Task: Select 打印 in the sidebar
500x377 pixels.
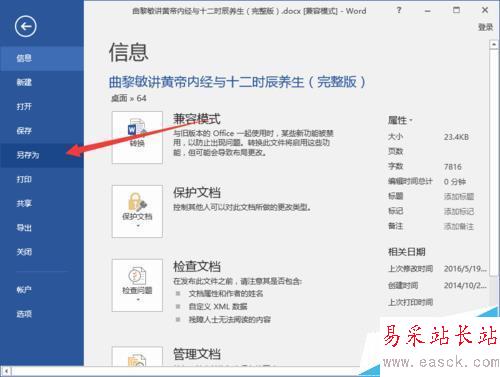Action: (42, 179)
